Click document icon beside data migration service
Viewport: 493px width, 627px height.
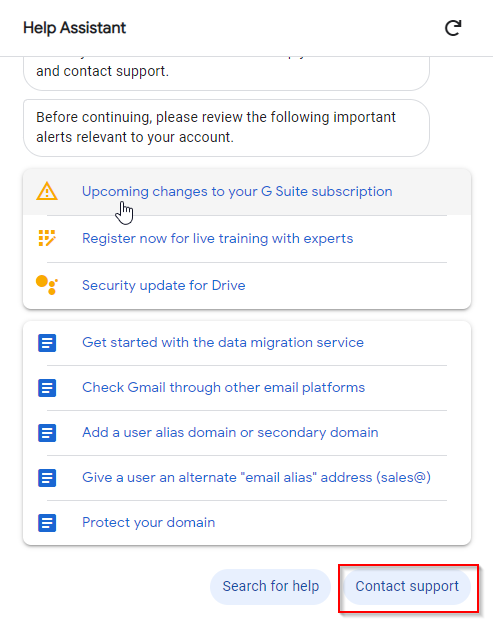[x=47, y=343]
